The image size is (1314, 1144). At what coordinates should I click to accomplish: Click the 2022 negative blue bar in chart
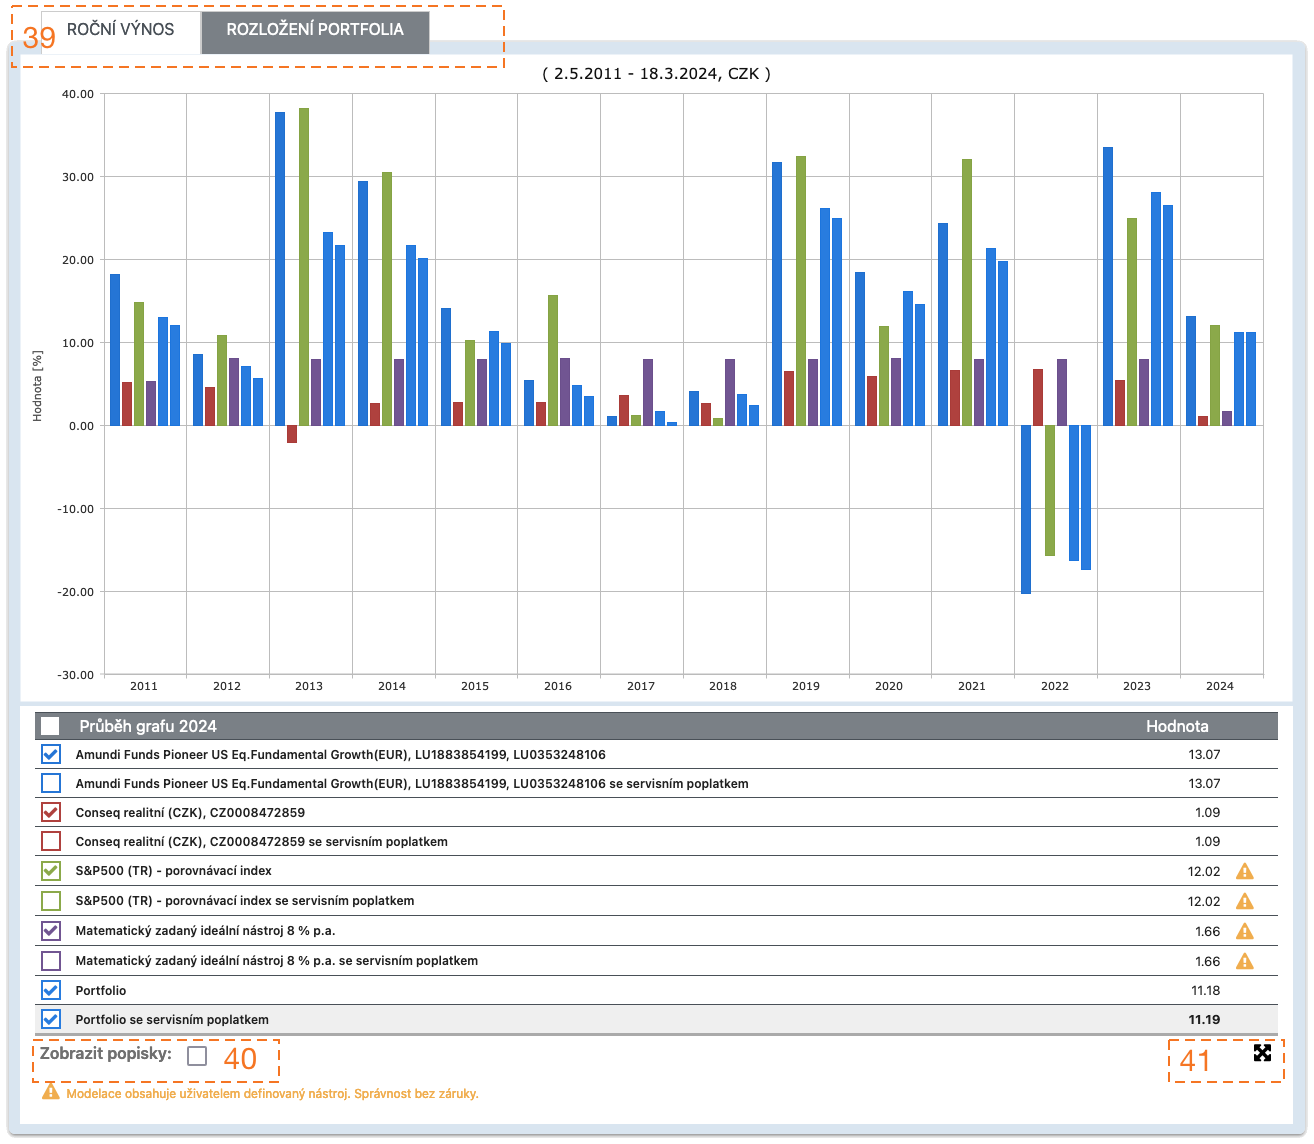pos(1026,510)
